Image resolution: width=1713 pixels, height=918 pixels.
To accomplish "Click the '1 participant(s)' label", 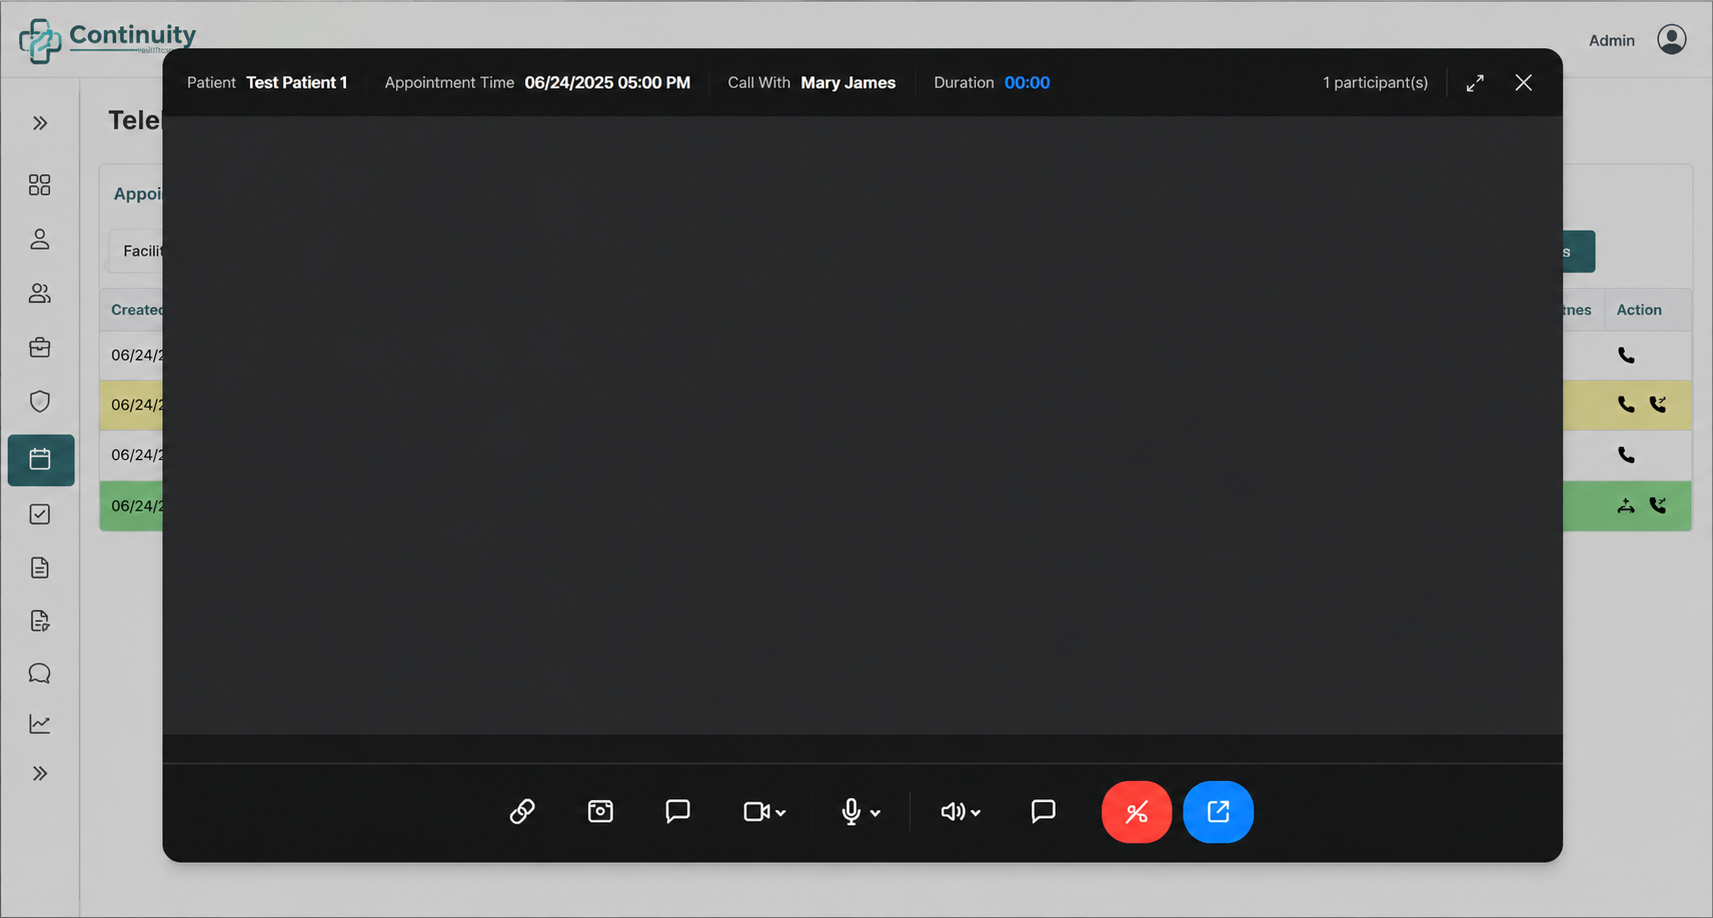I will pos(1375,83).
